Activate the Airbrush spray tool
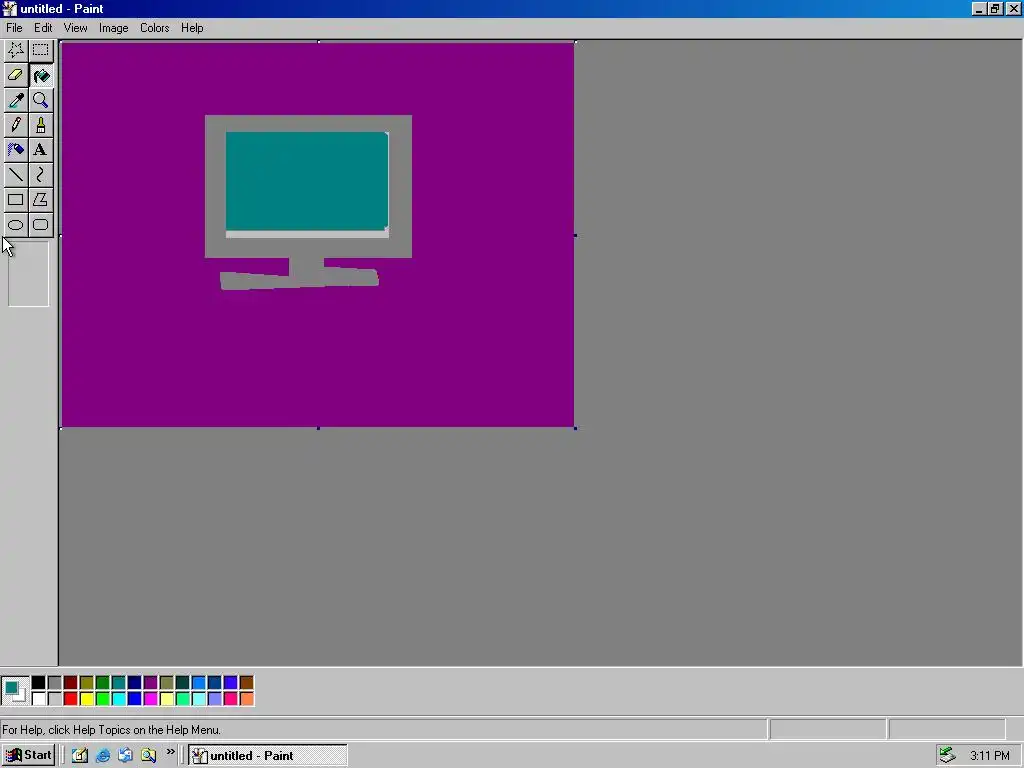The width and height of the screenshot is (1024, 768). [16, 150]
